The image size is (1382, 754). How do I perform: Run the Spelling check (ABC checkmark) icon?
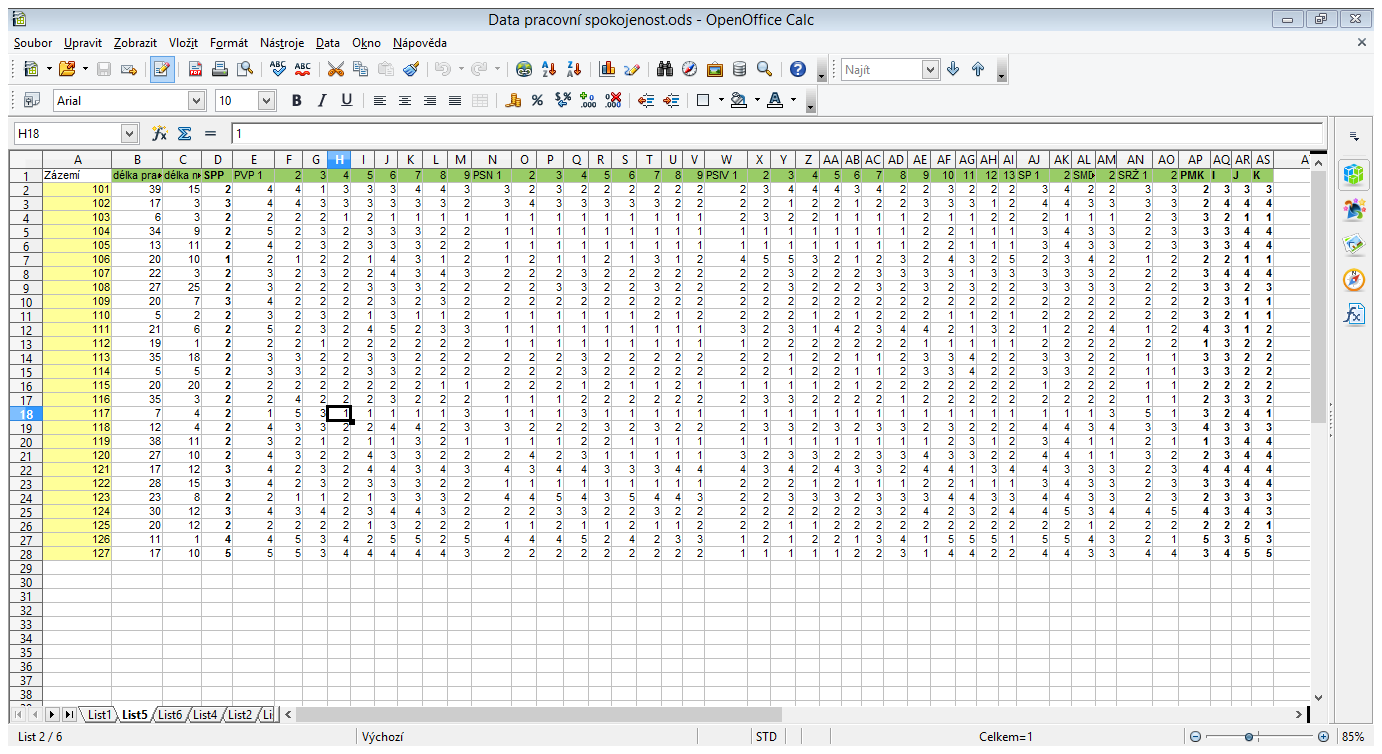[278, 69]
